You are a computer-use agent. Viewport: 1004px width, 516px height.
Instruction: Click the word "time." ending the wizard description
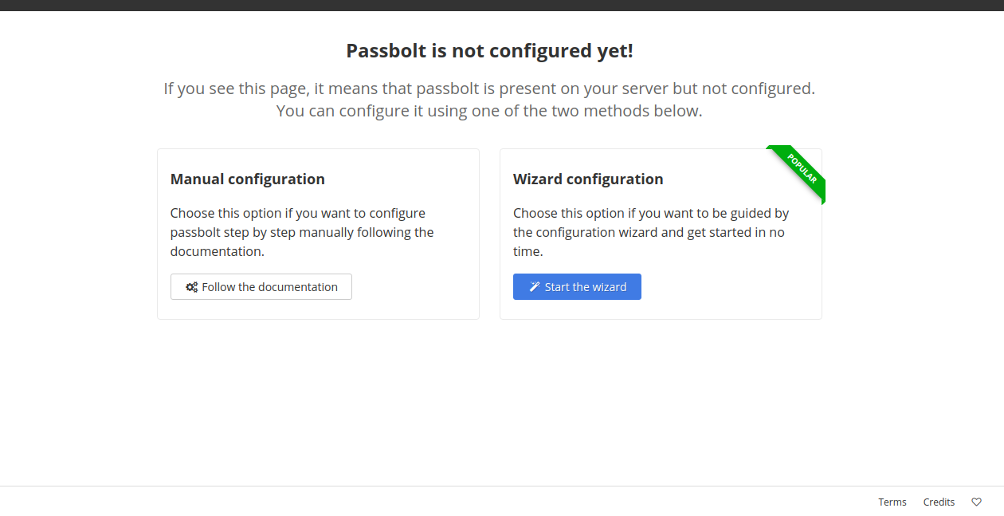[528, 252]
